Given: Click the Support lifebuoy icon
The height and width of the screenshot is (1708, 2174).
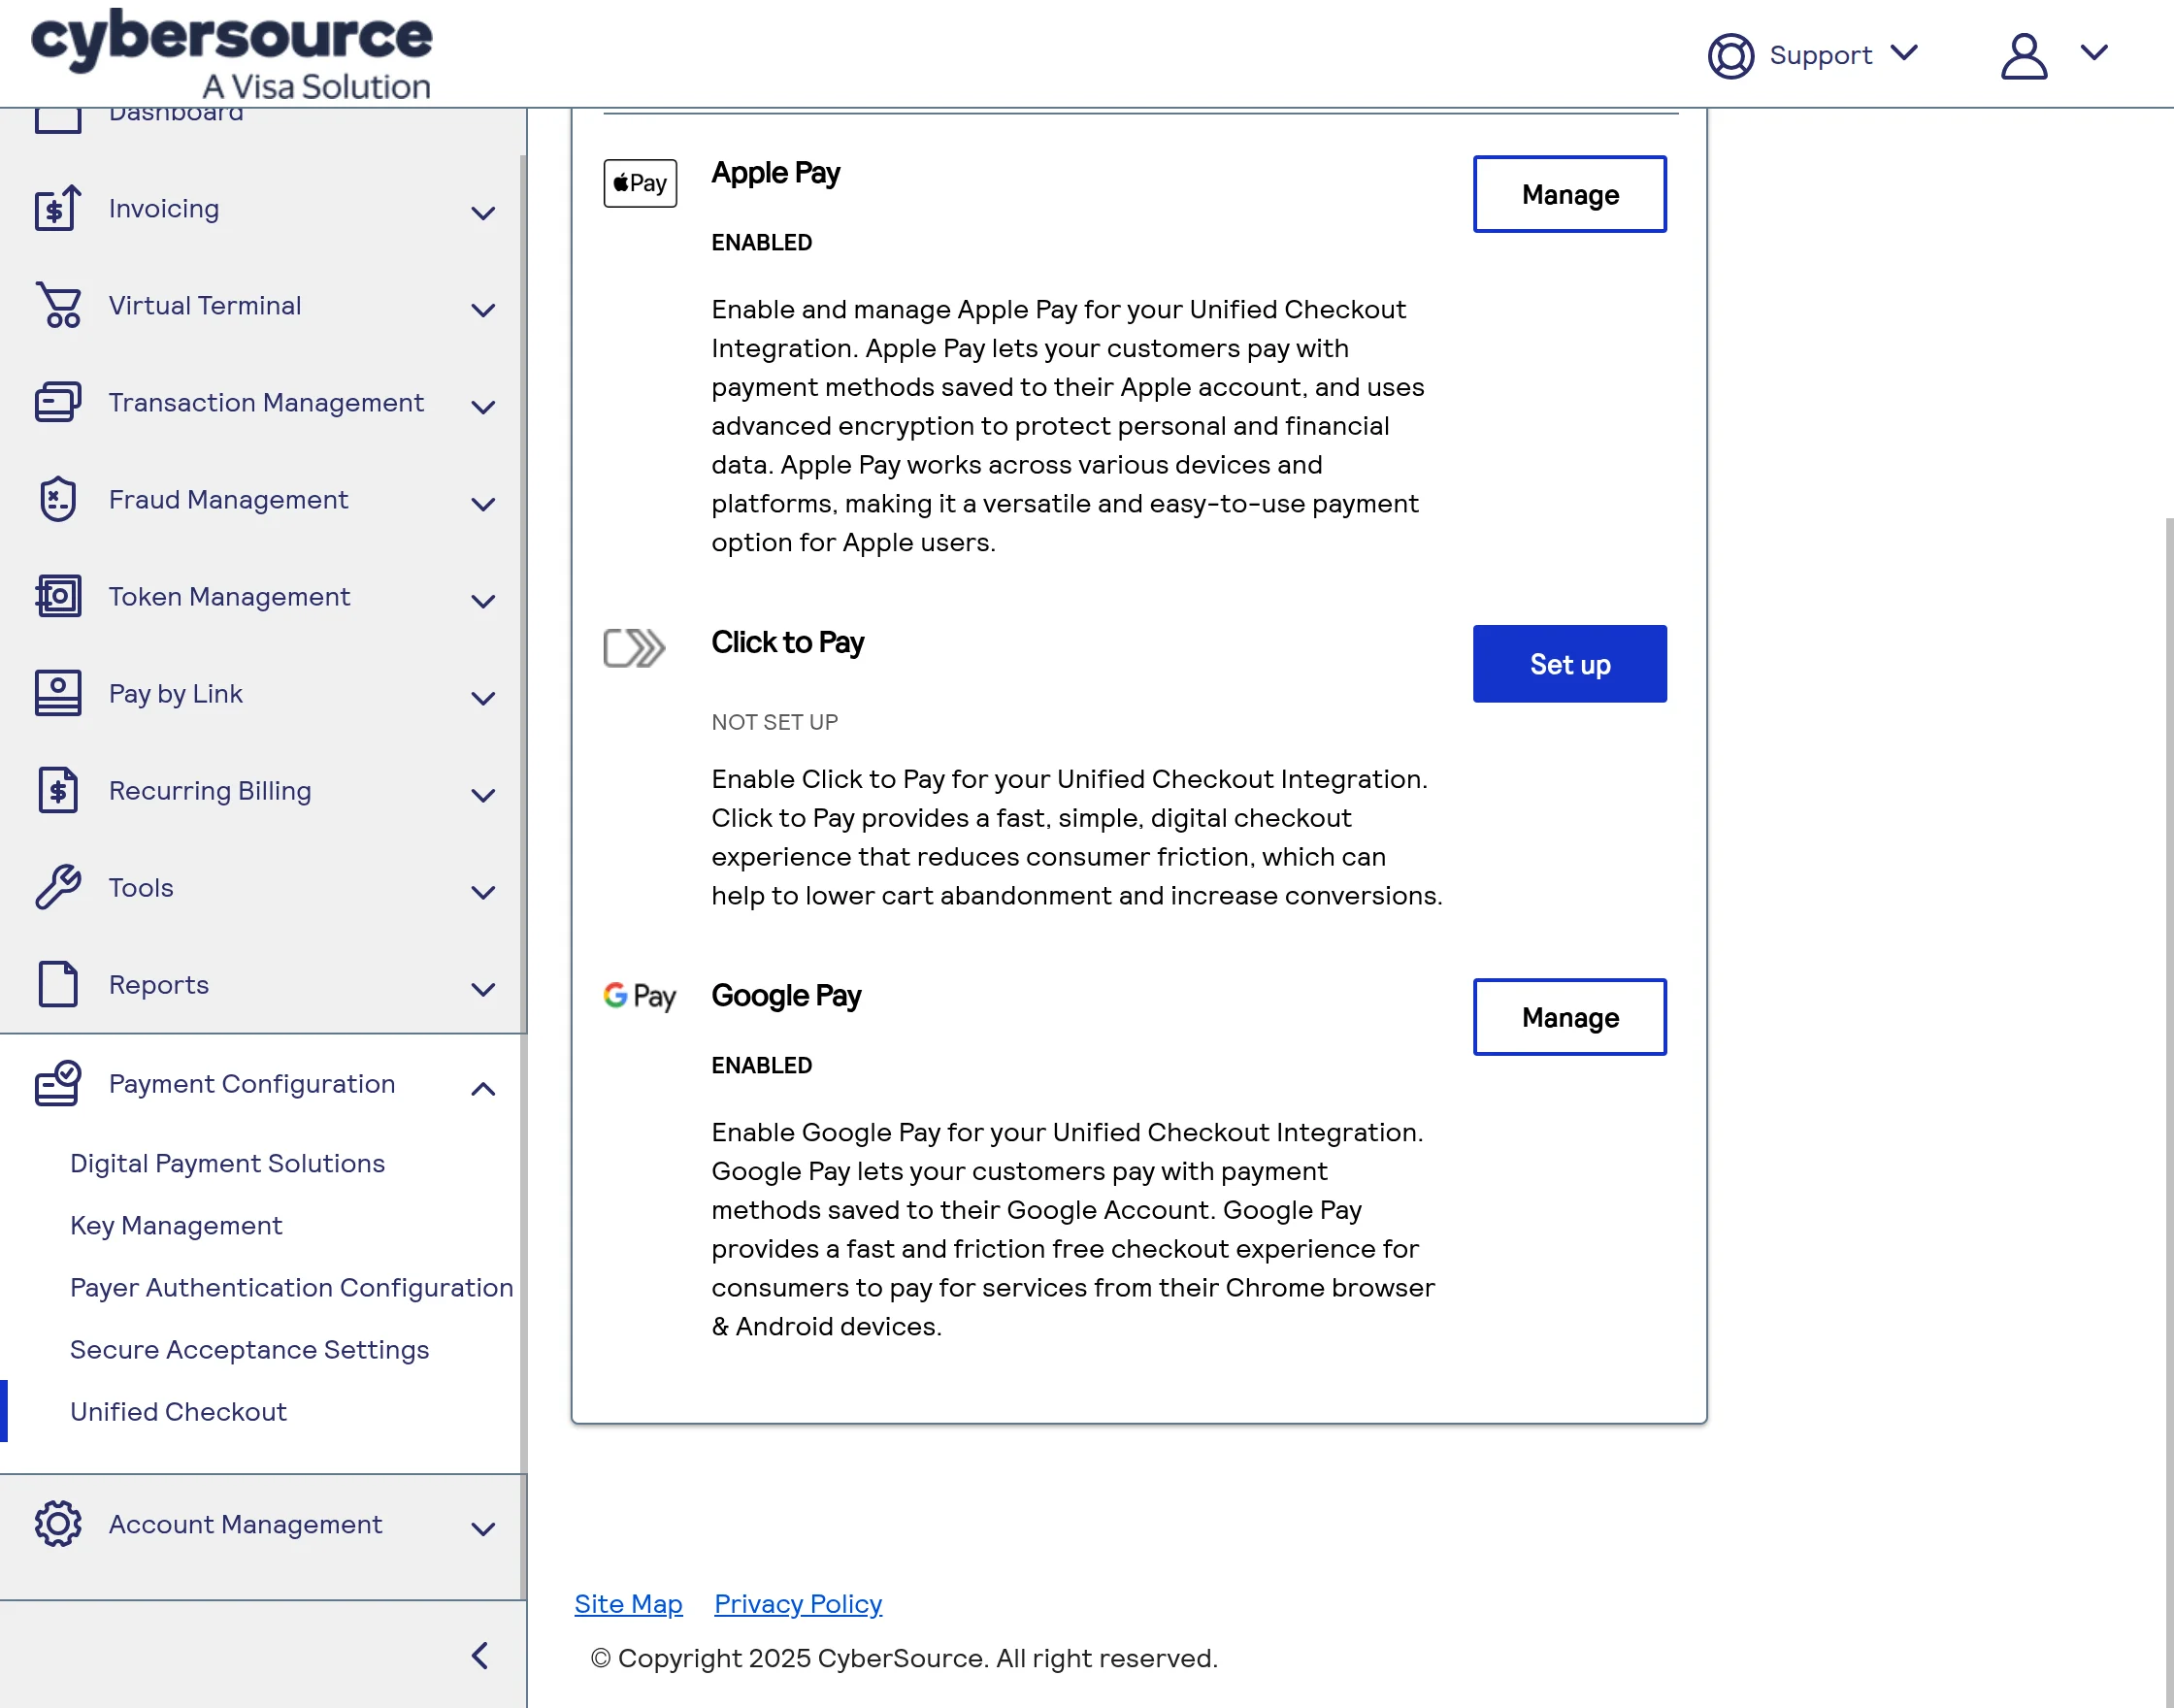Looking at the screenshot, I should [x=1730, y=55].
